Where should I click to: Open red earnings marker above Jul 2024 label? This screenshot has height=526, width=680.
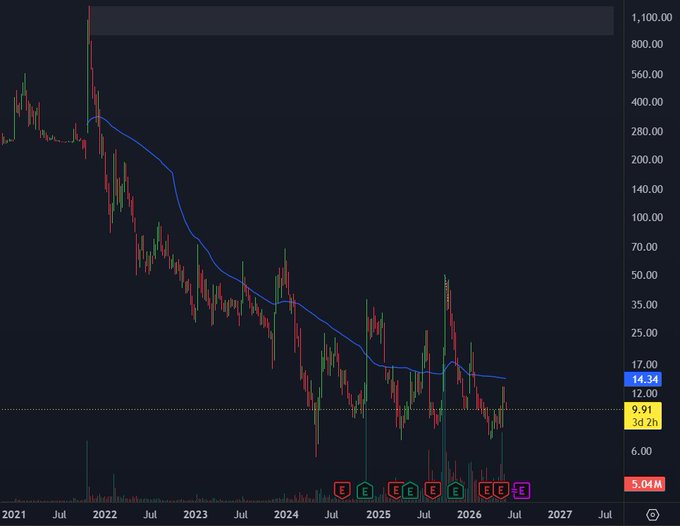(342, 490)
